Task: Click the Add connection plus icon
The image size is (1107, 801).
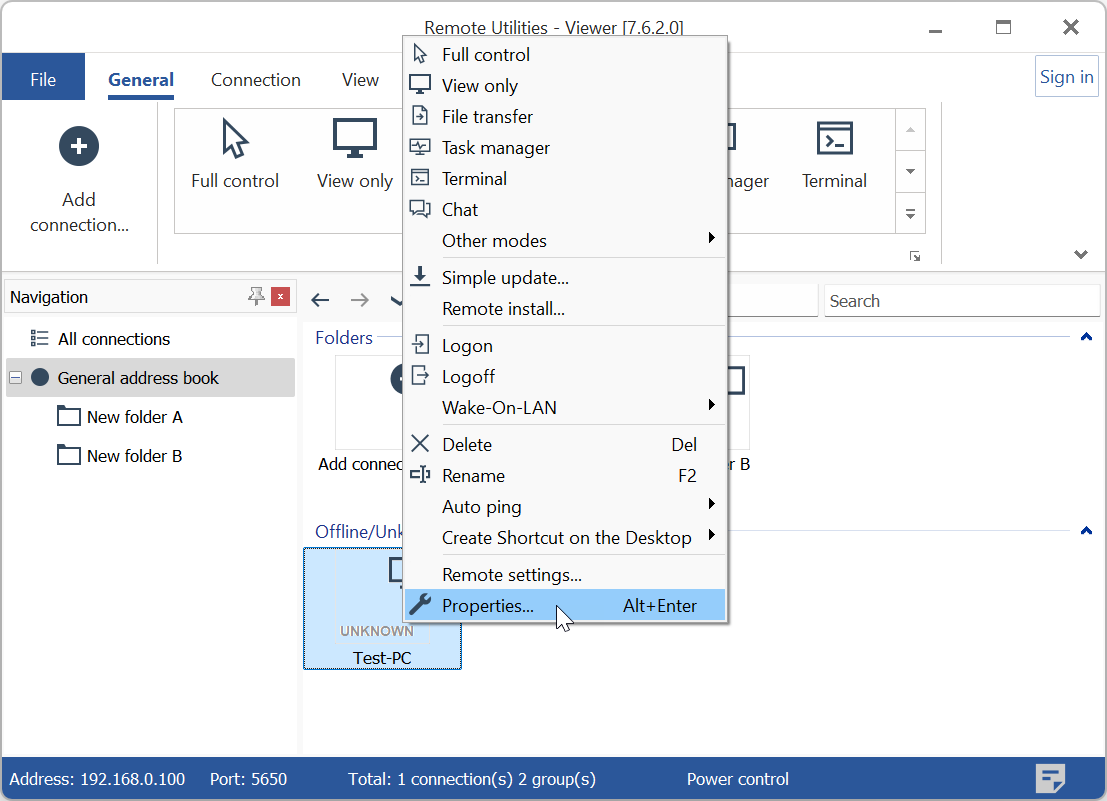Action: click(79, 146)
